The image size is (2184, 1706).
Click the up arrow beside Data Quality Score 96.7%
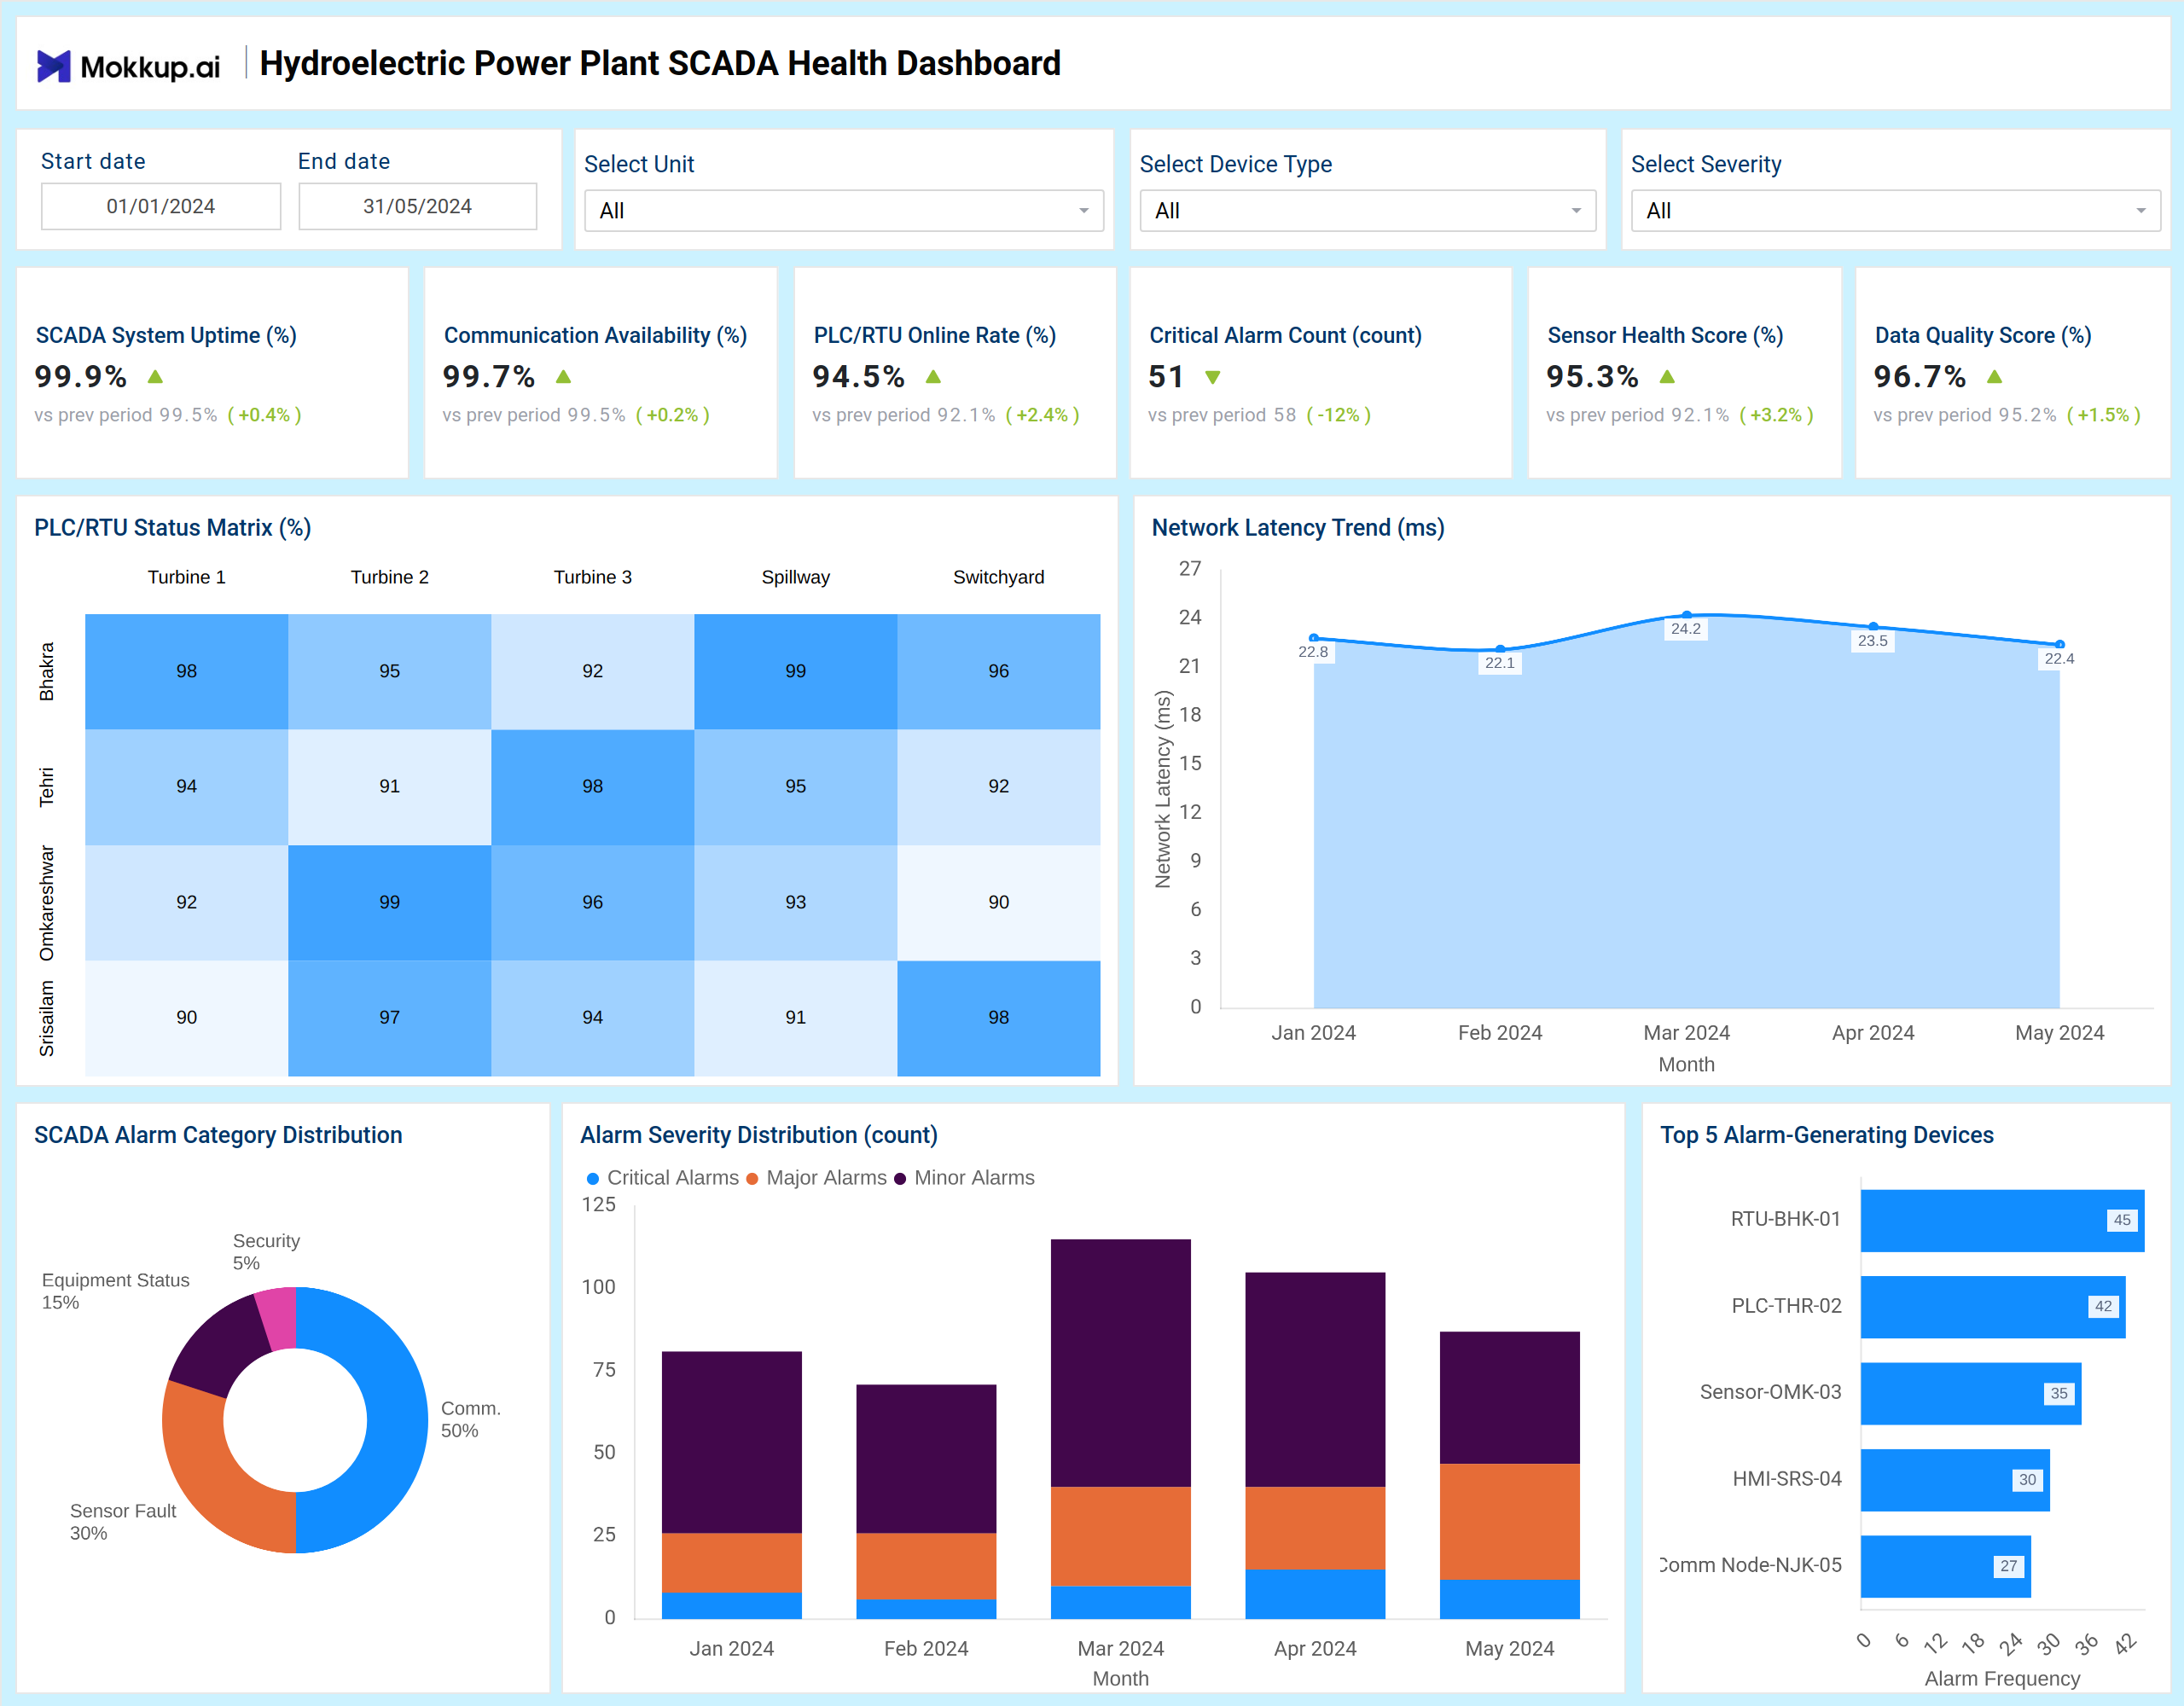(1995, 377)
